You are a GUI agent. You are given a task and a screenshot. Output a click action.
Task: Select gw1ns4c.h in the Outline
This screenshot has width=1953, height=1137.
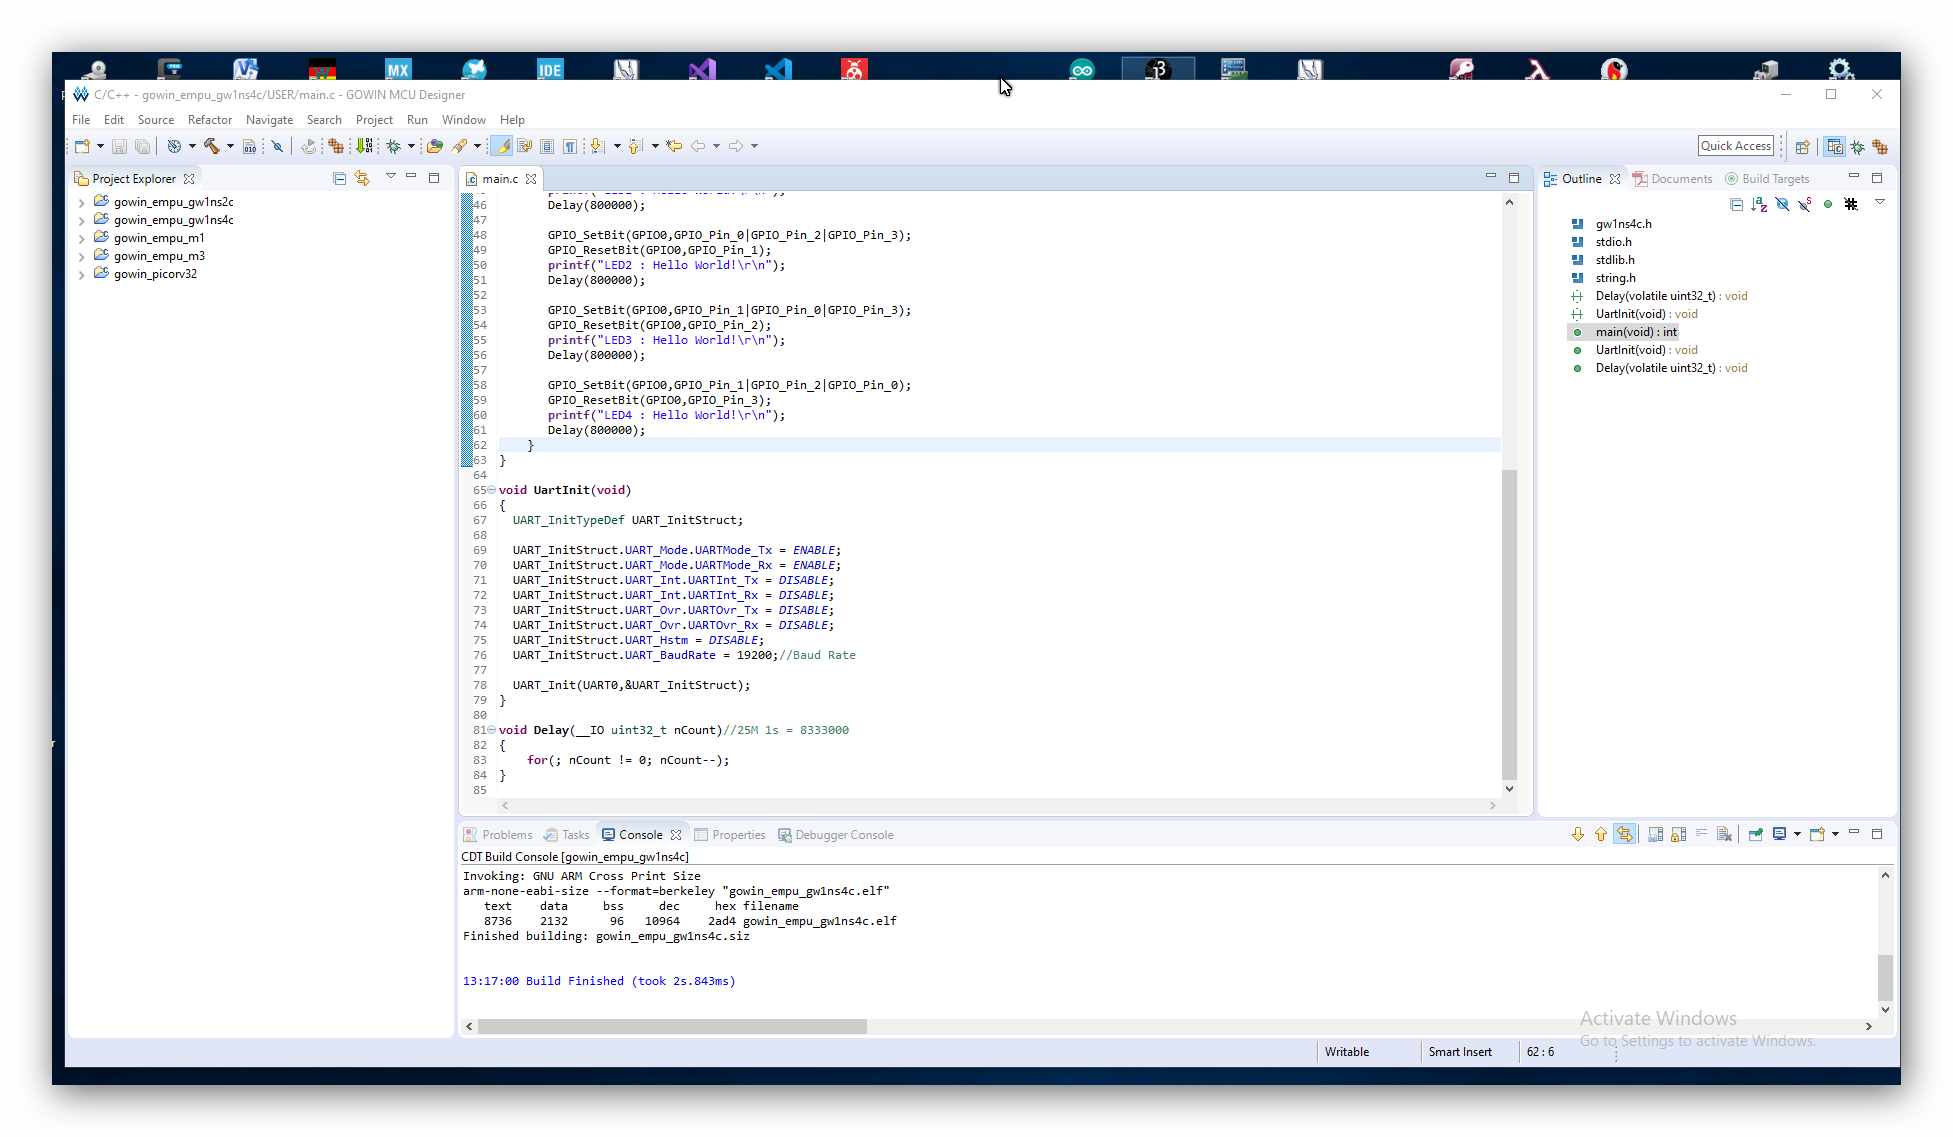(x=1623, y=224)
